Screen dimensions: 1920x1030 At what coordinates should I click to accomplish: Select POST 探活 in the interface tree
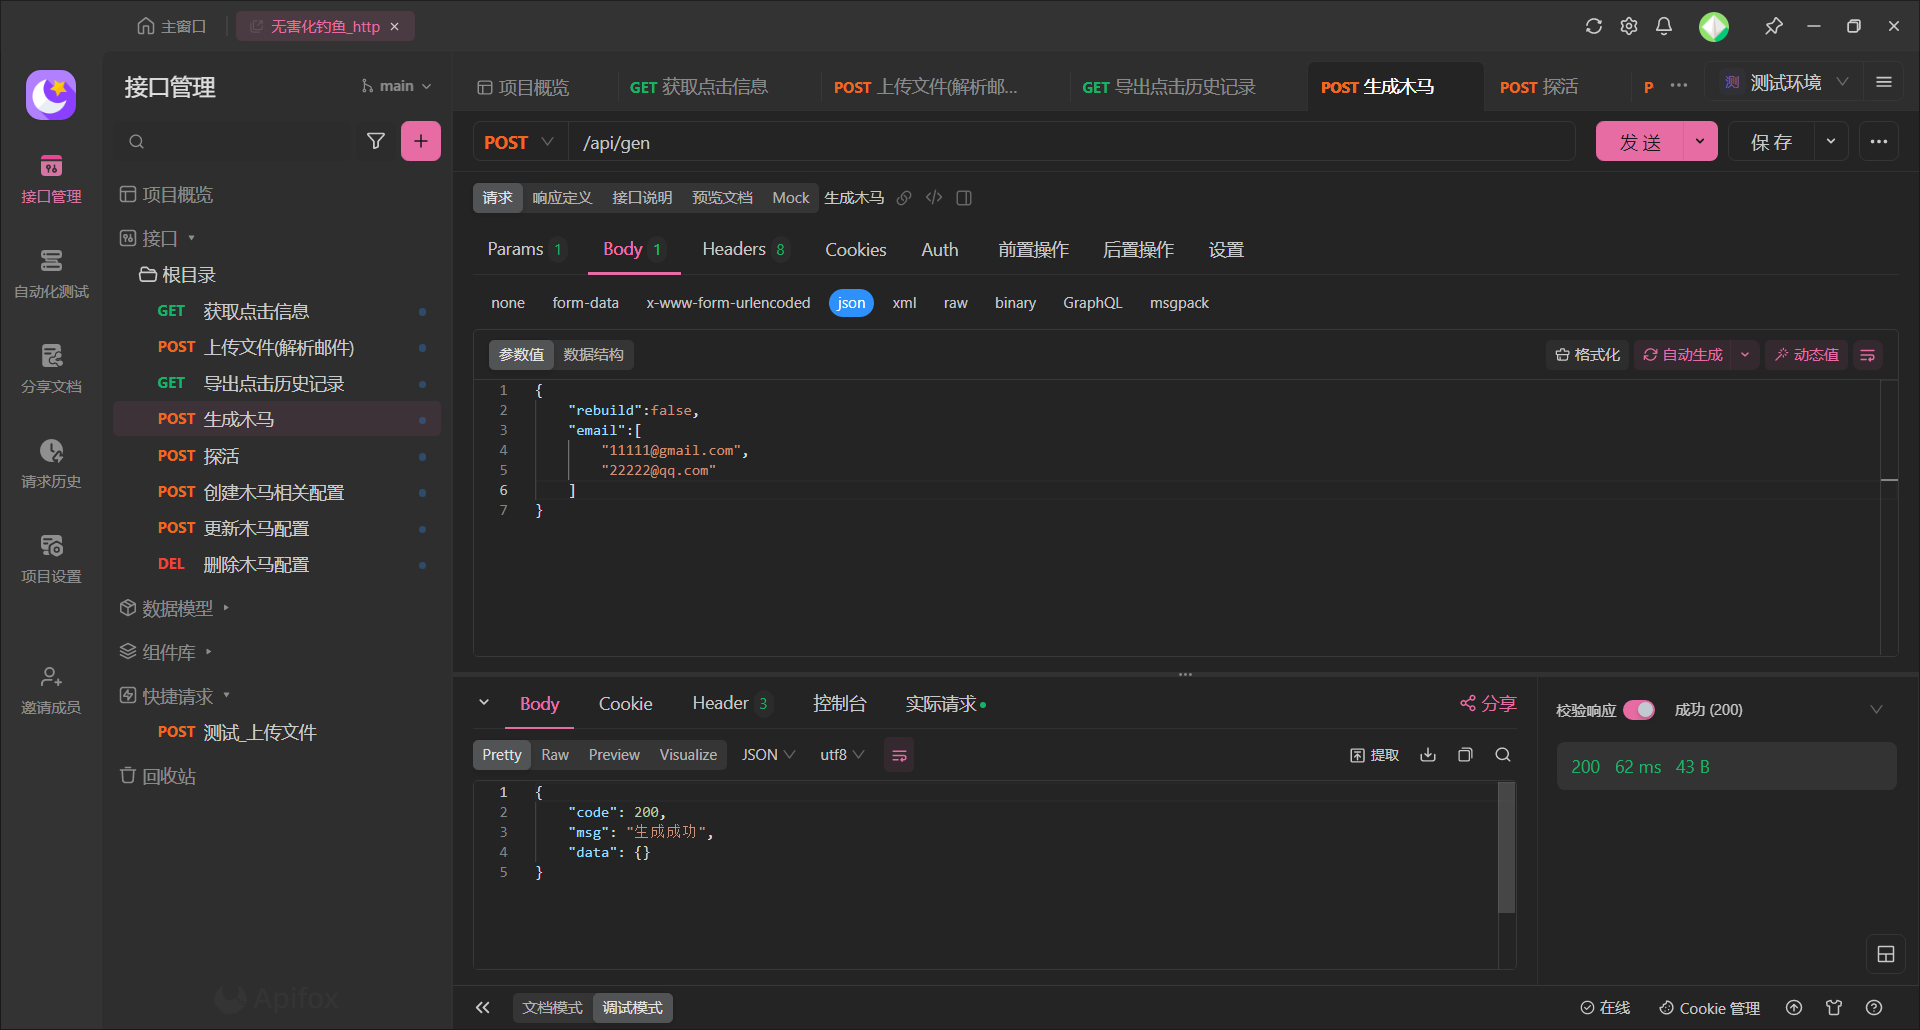coord(277,456)
